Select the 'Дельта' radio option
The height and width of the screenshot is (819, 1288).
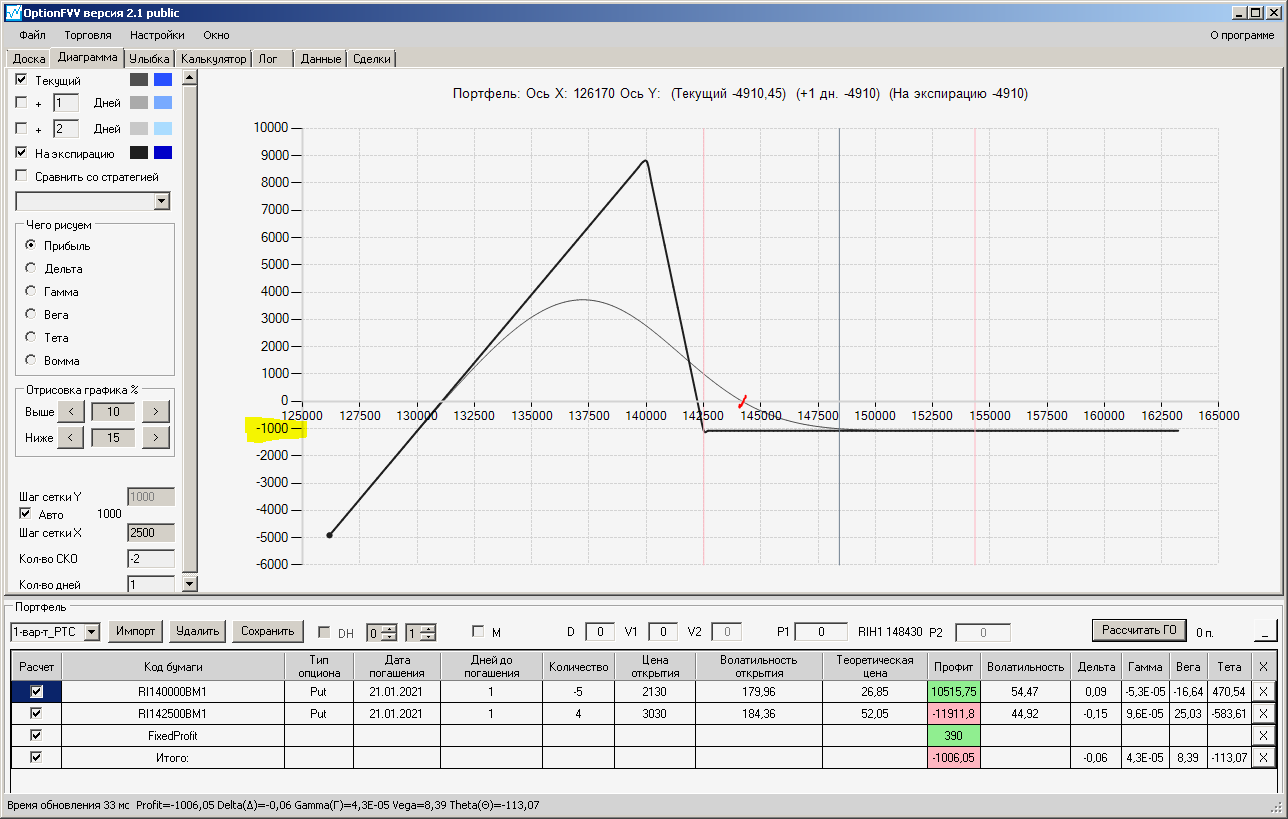click(31, 269)
